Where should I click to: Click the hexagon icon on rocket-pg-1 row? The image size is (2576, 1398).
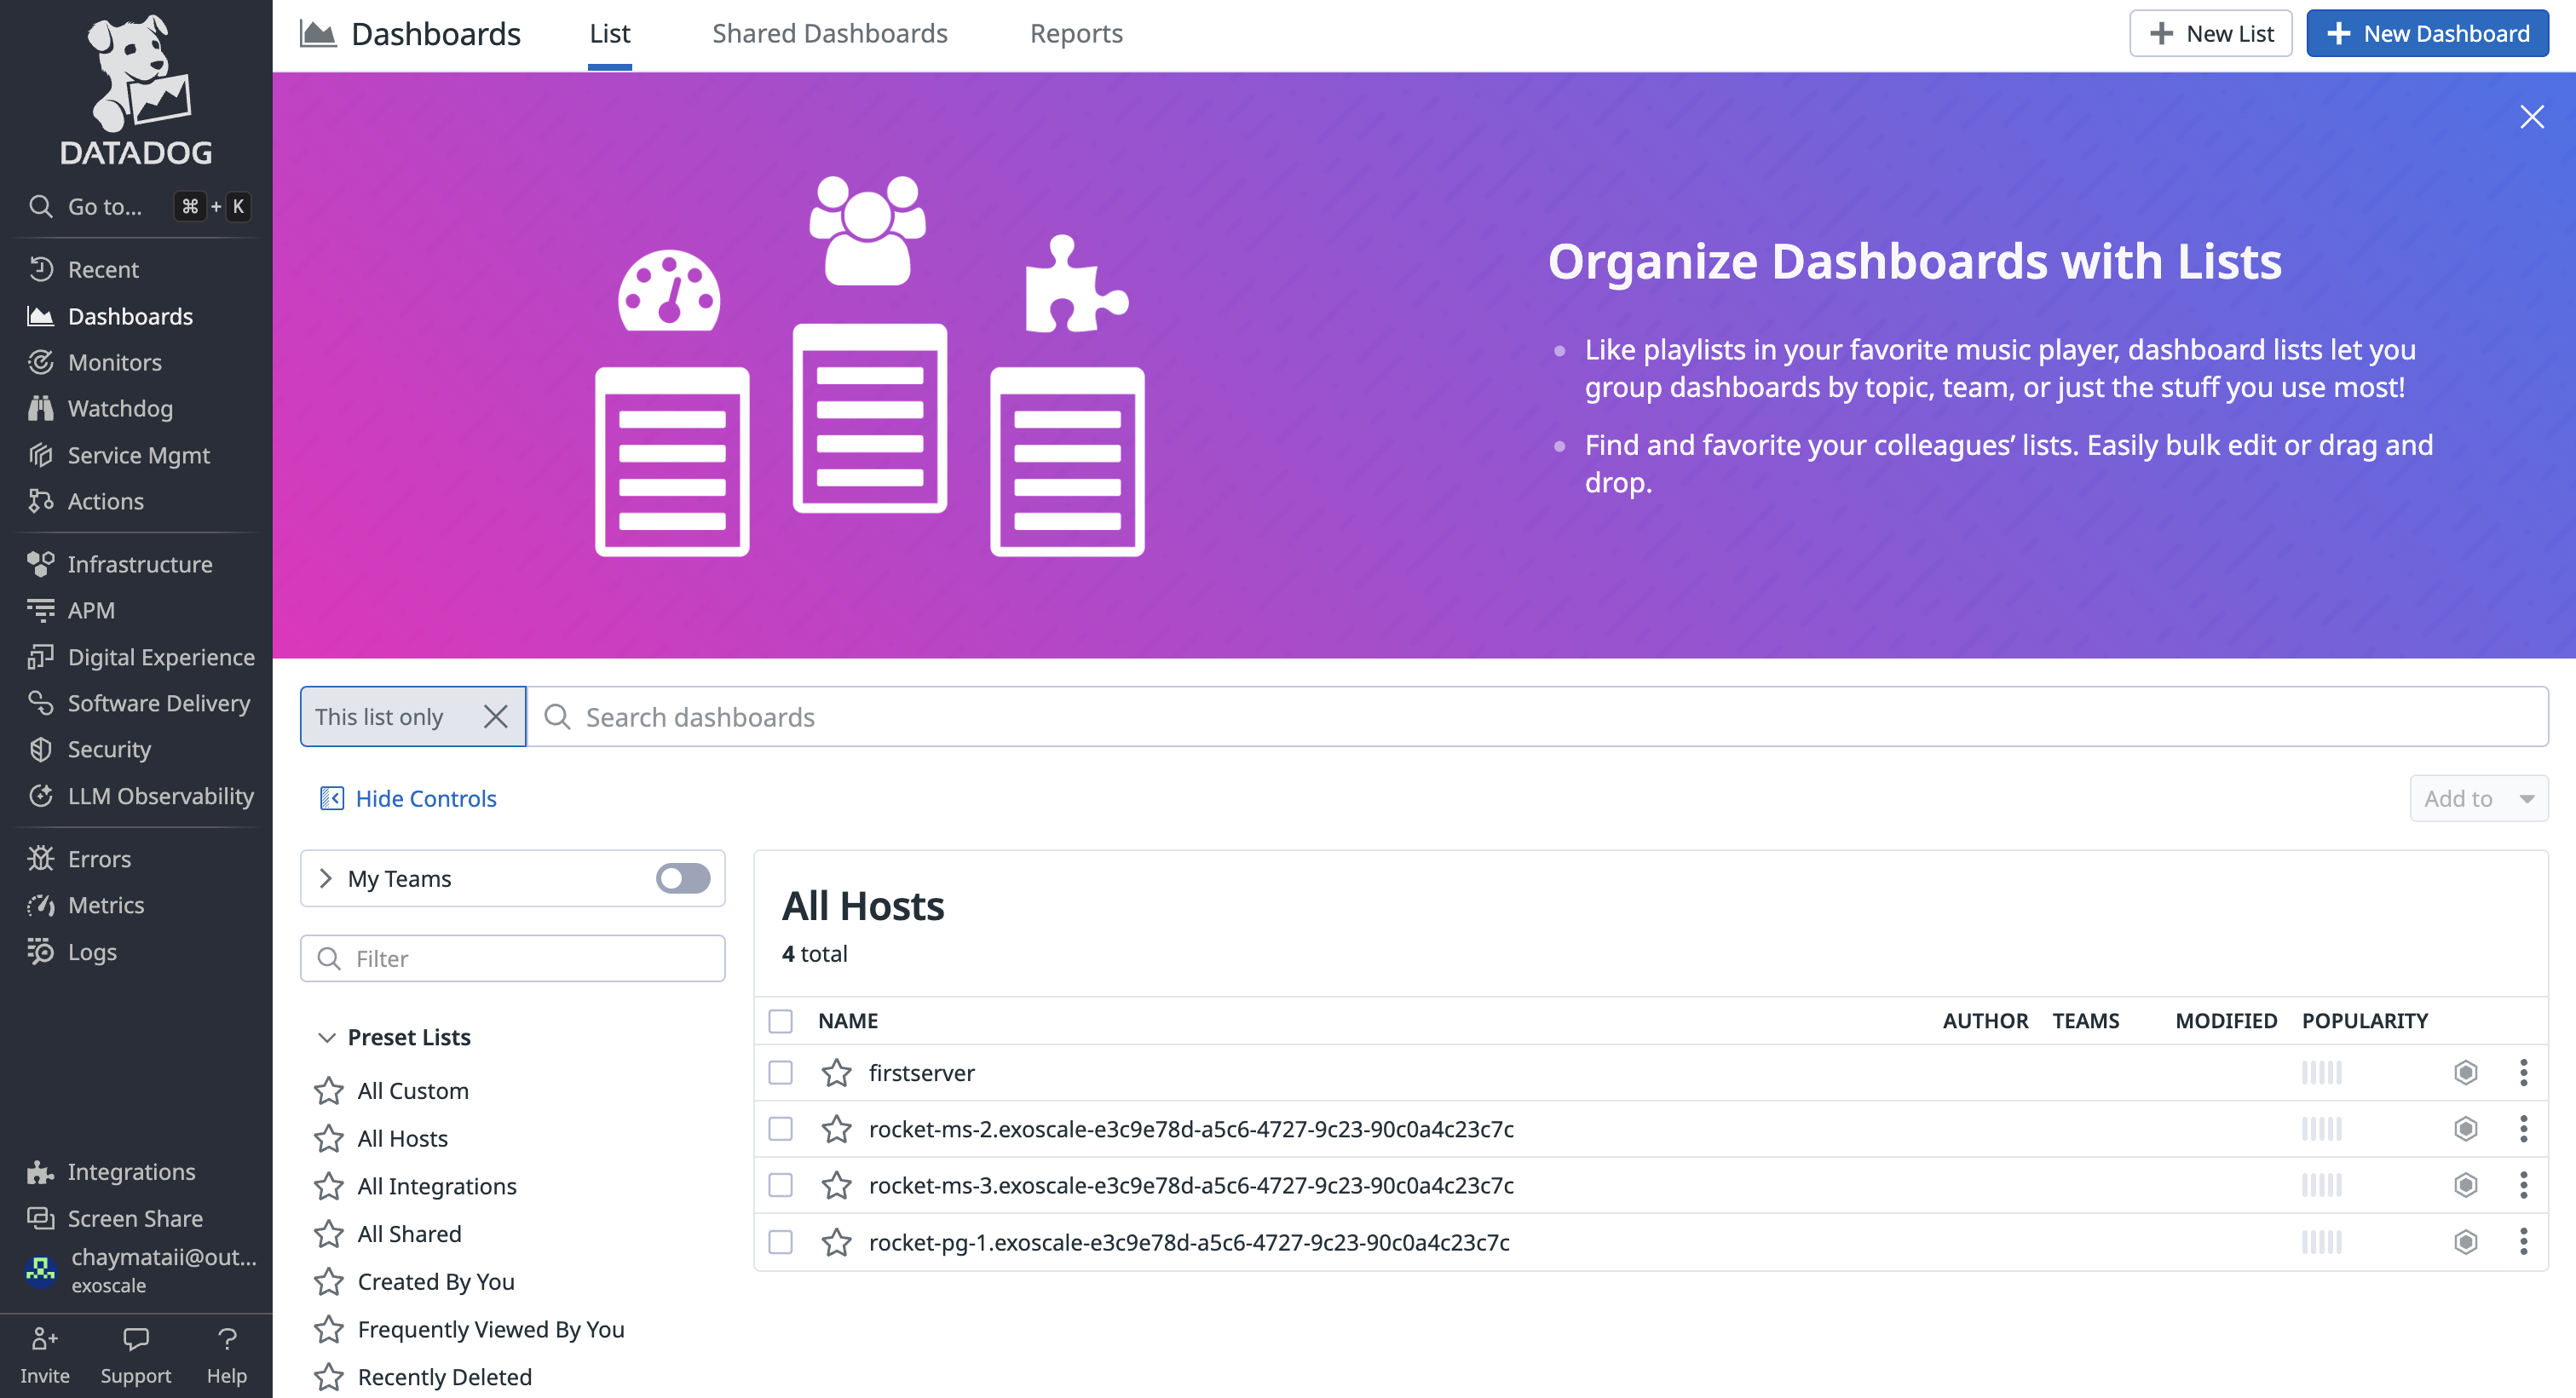click(2465, 1242)
